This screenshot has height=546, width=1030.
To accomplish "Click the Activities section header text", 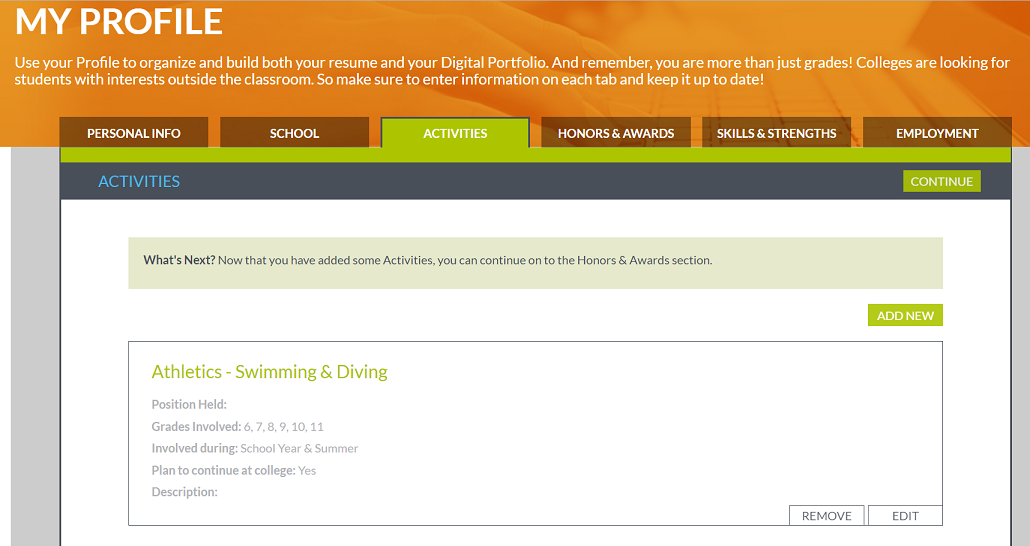I will coord(139,181).
